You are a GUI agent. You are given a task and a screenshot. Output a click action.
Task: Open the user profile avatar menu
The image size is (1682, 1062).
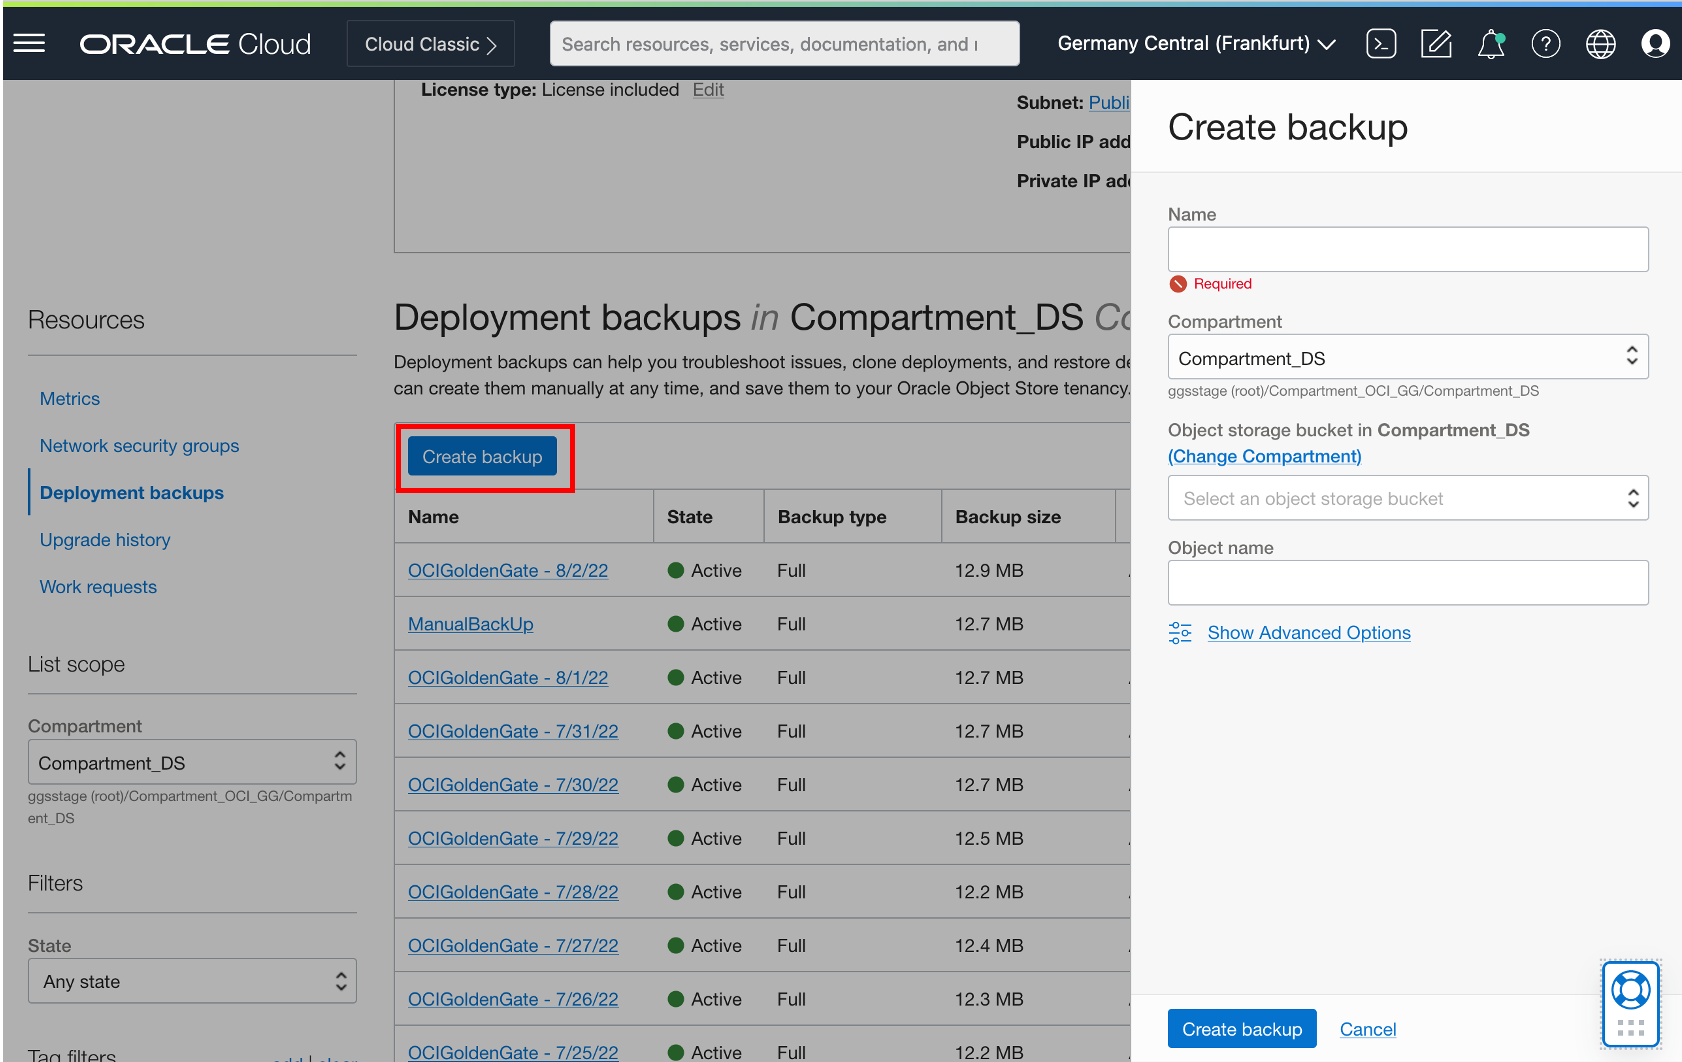pos(1655,43)
